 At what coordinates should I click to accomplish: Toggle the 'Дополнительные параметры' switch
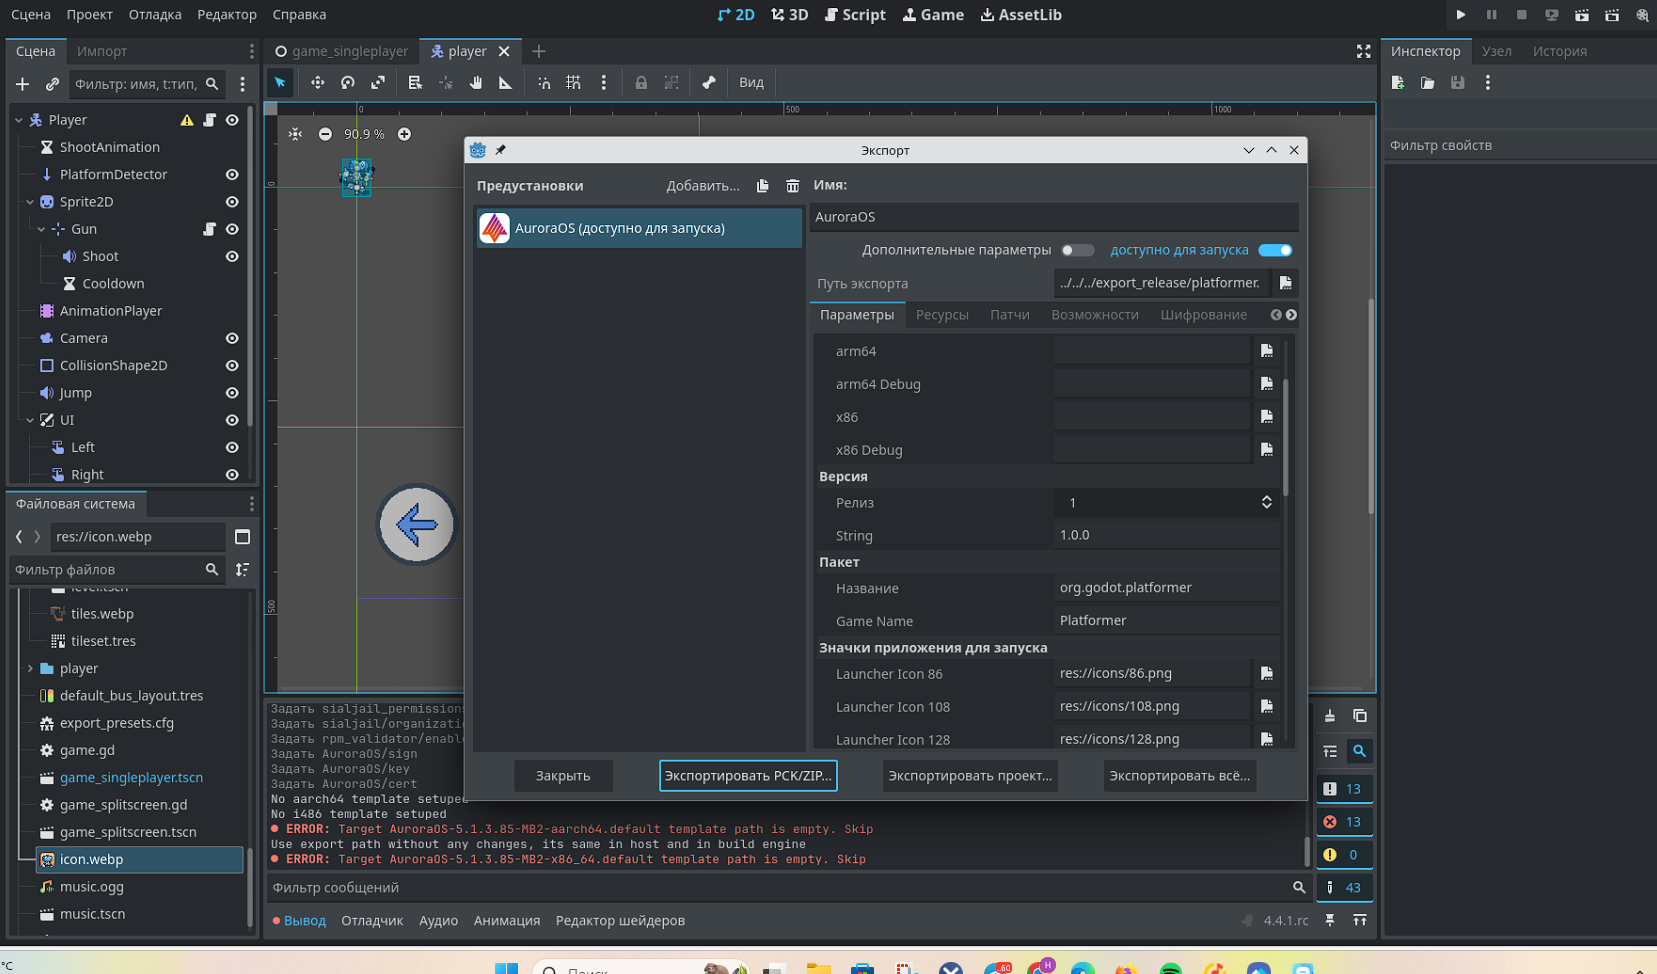pos(1077,250)
